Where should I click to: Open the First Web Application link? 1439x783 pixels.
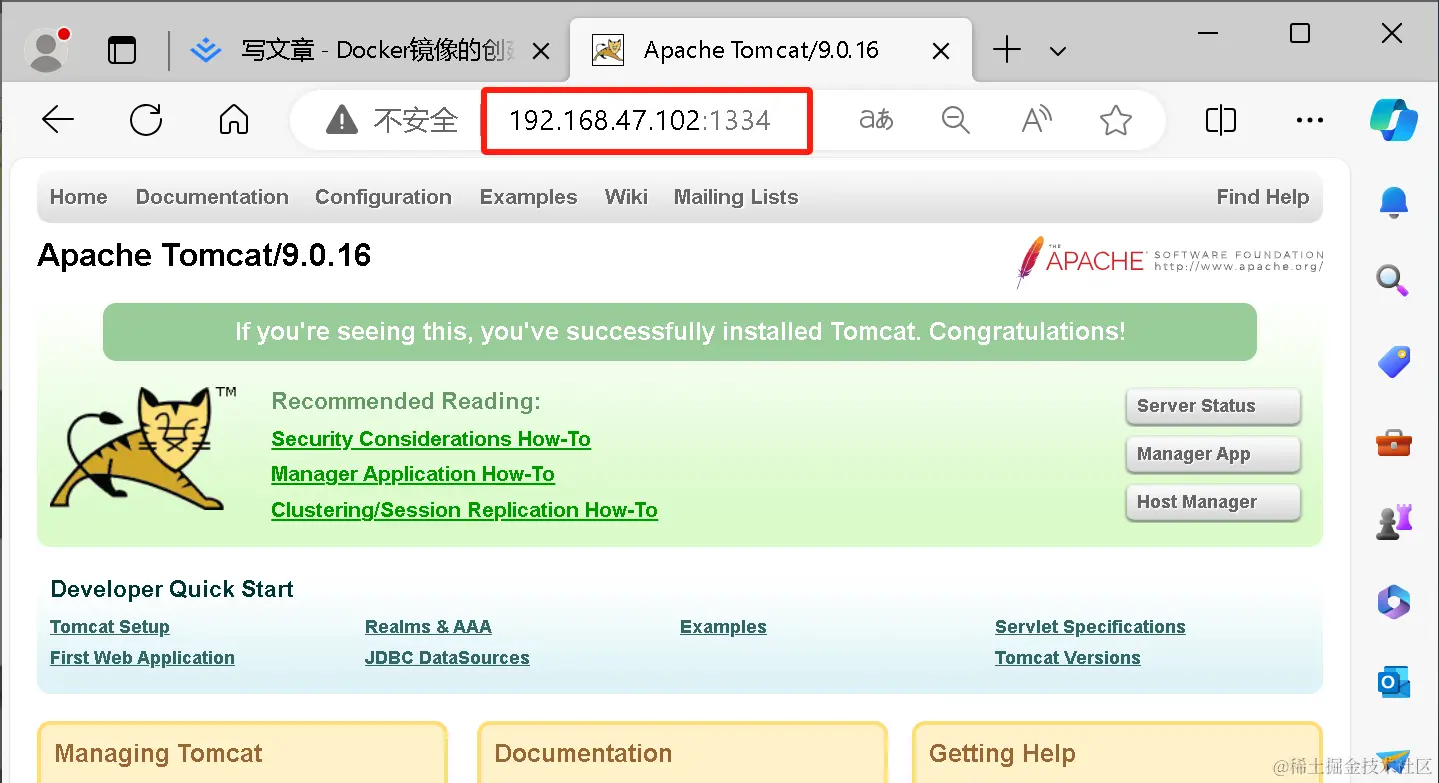click(142, 658)
